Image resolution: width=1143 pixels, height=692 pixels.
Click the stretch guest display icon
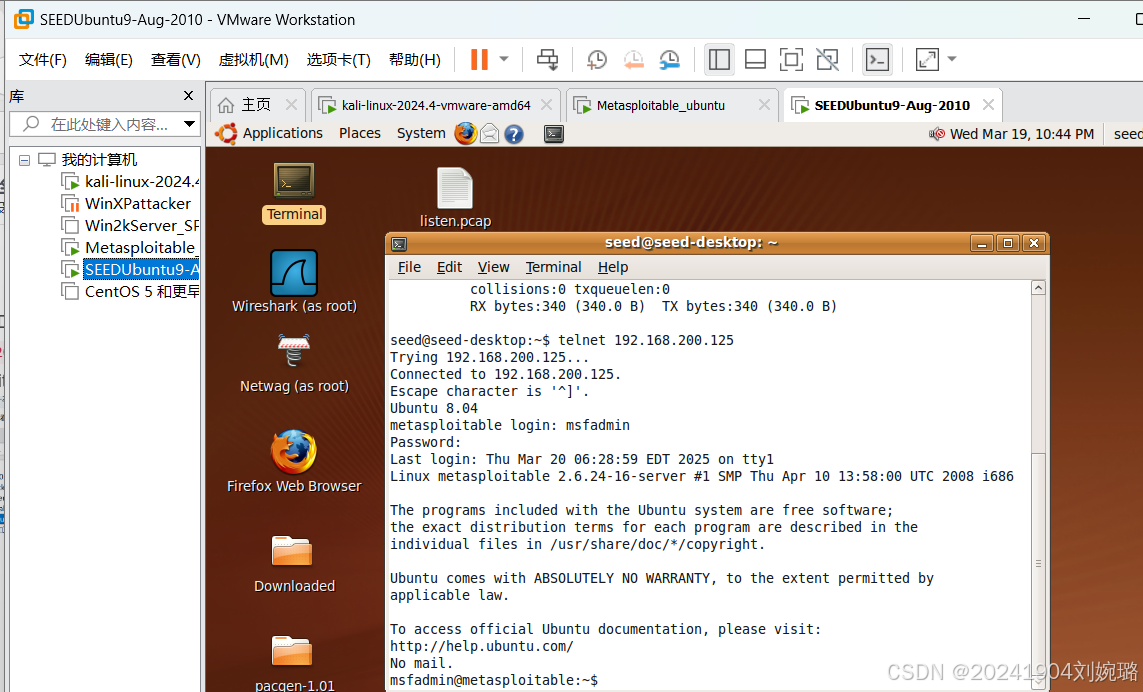(927, 59)
